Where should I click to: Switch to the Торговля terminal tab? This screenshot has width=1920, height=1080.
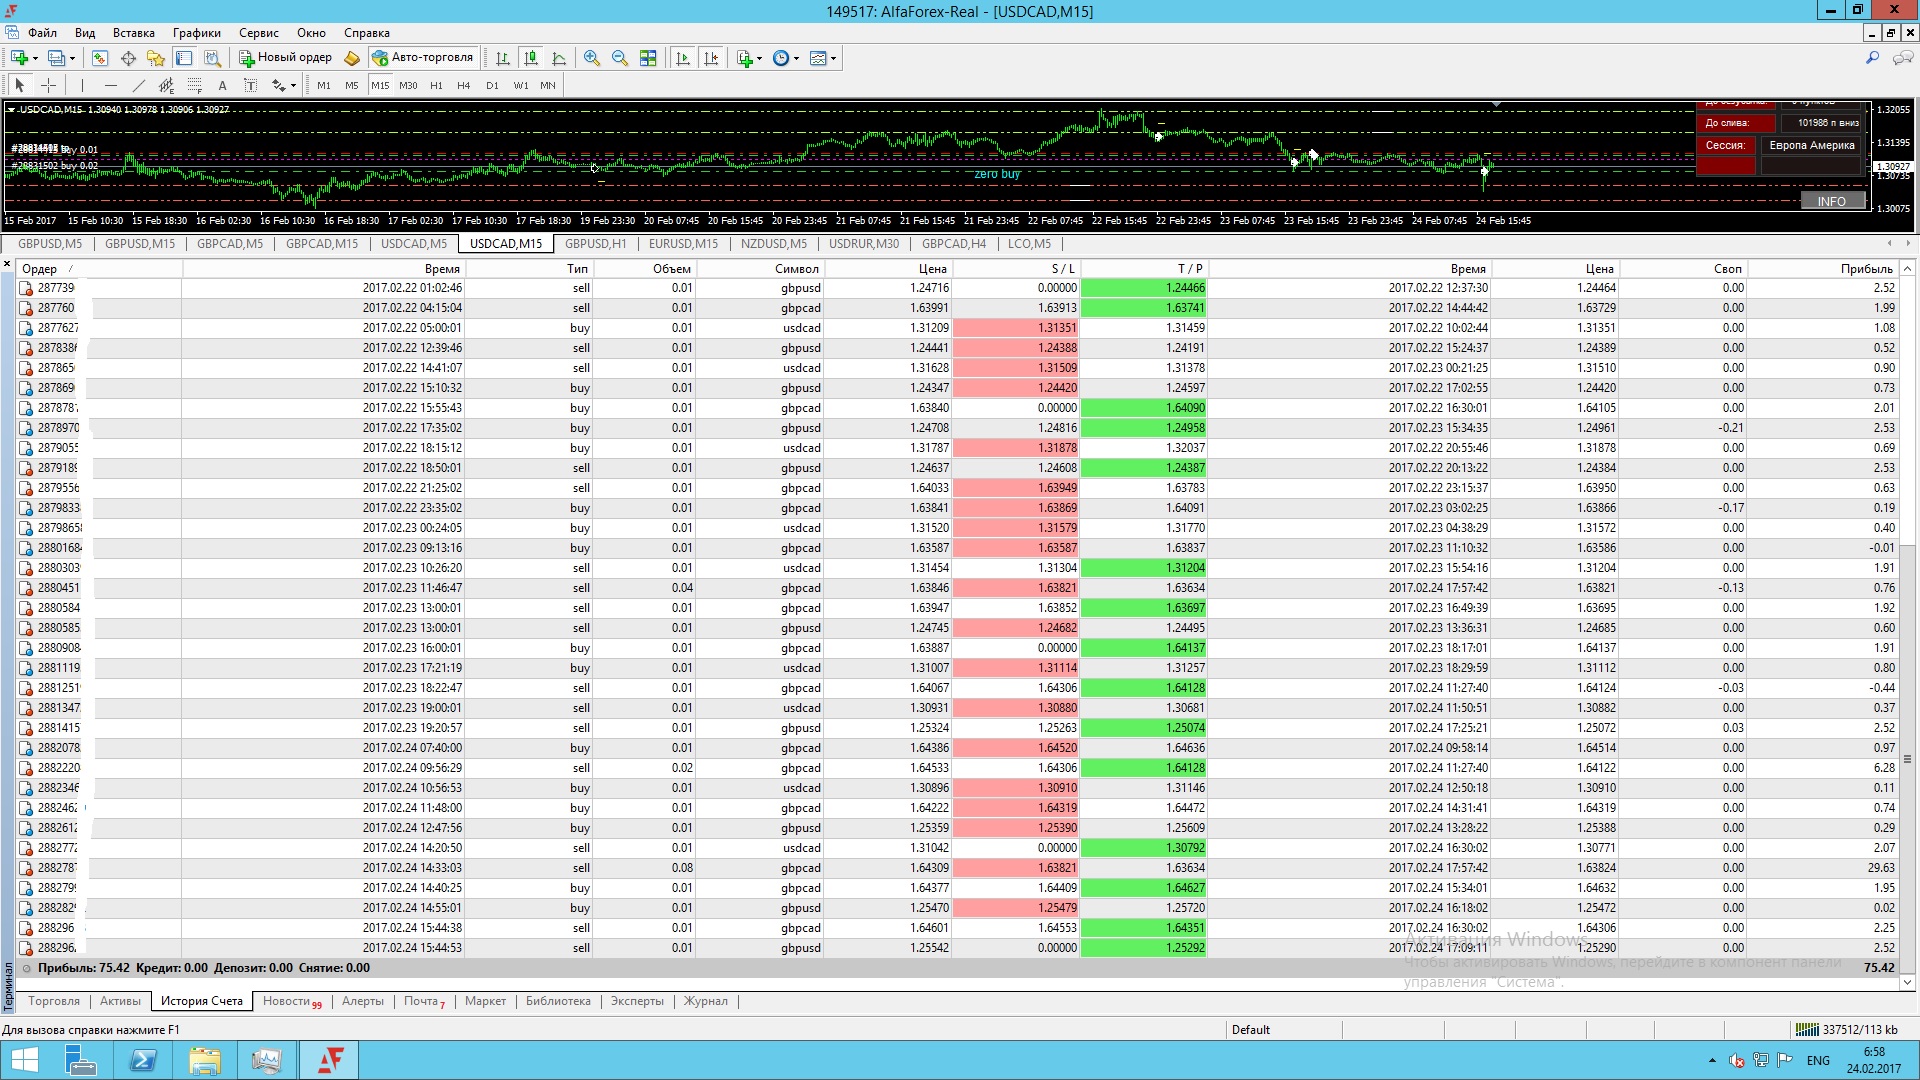click(54, 1001)
